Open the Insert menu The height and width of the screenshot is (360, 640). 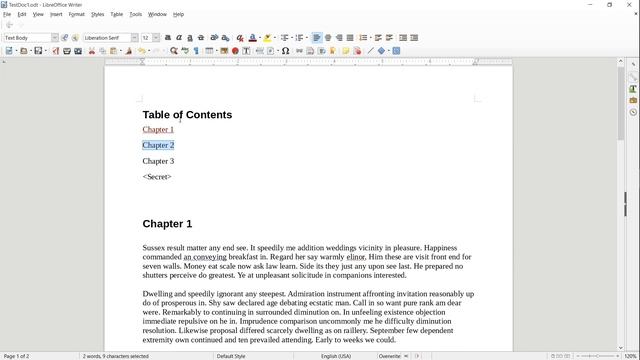coord(56,14)
